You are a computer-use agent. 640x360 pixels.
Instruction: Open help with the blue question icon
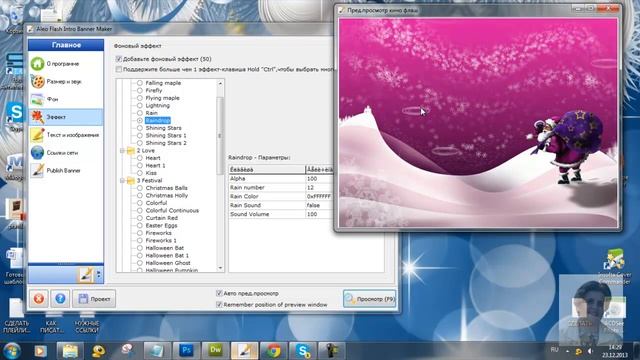point(60,299)
